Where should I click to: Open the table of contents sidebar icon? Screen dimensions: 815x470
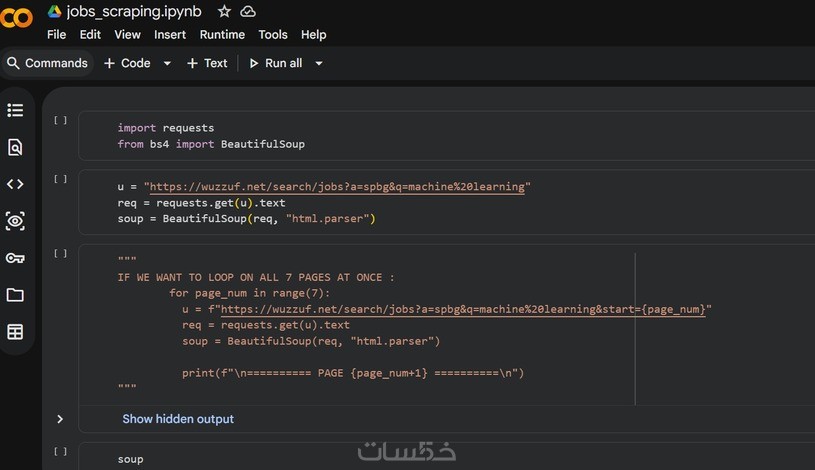15,110
